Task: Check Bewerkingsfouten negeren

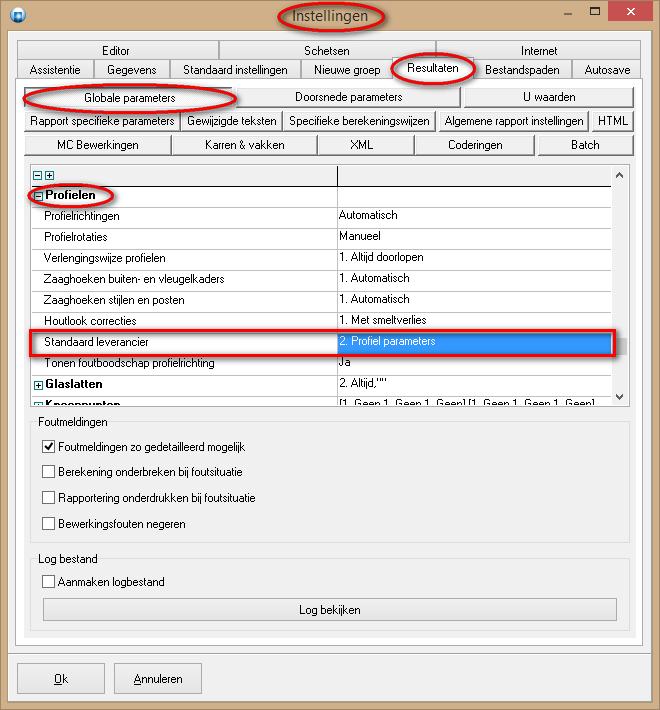Action: coord(48,524)
